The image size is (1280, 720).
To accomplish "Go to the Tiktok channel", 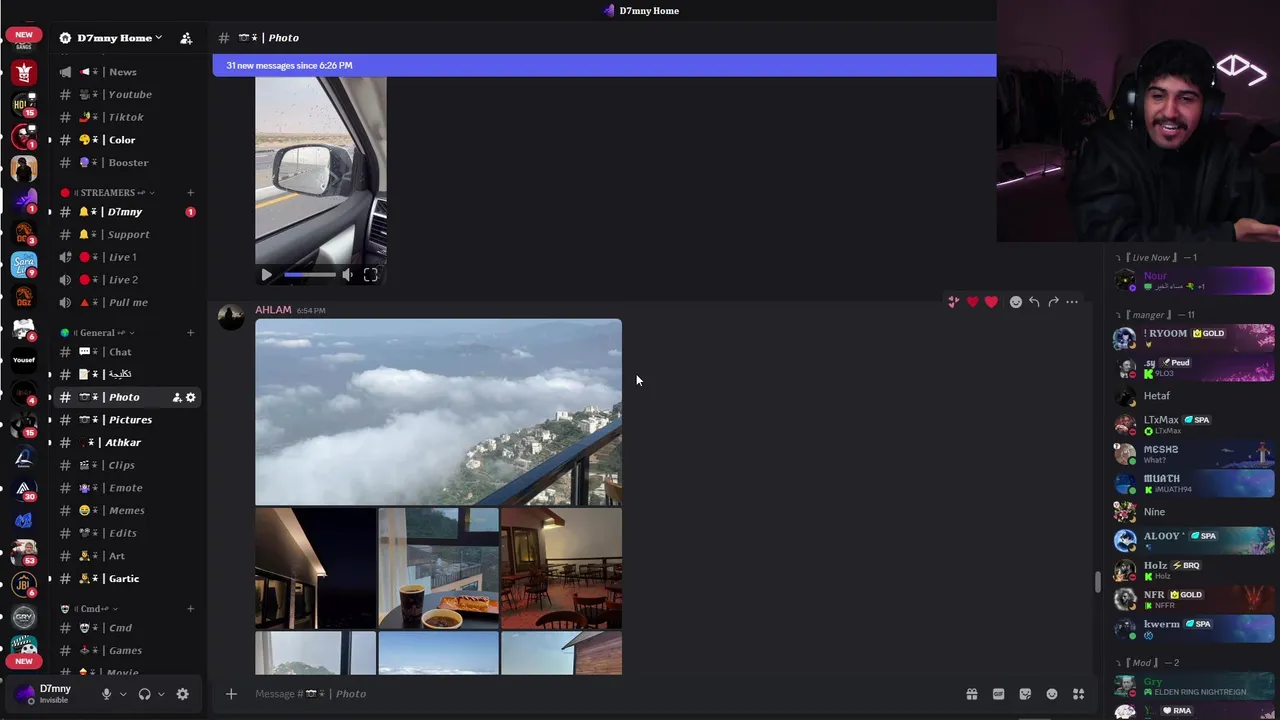I will point(126,117).
